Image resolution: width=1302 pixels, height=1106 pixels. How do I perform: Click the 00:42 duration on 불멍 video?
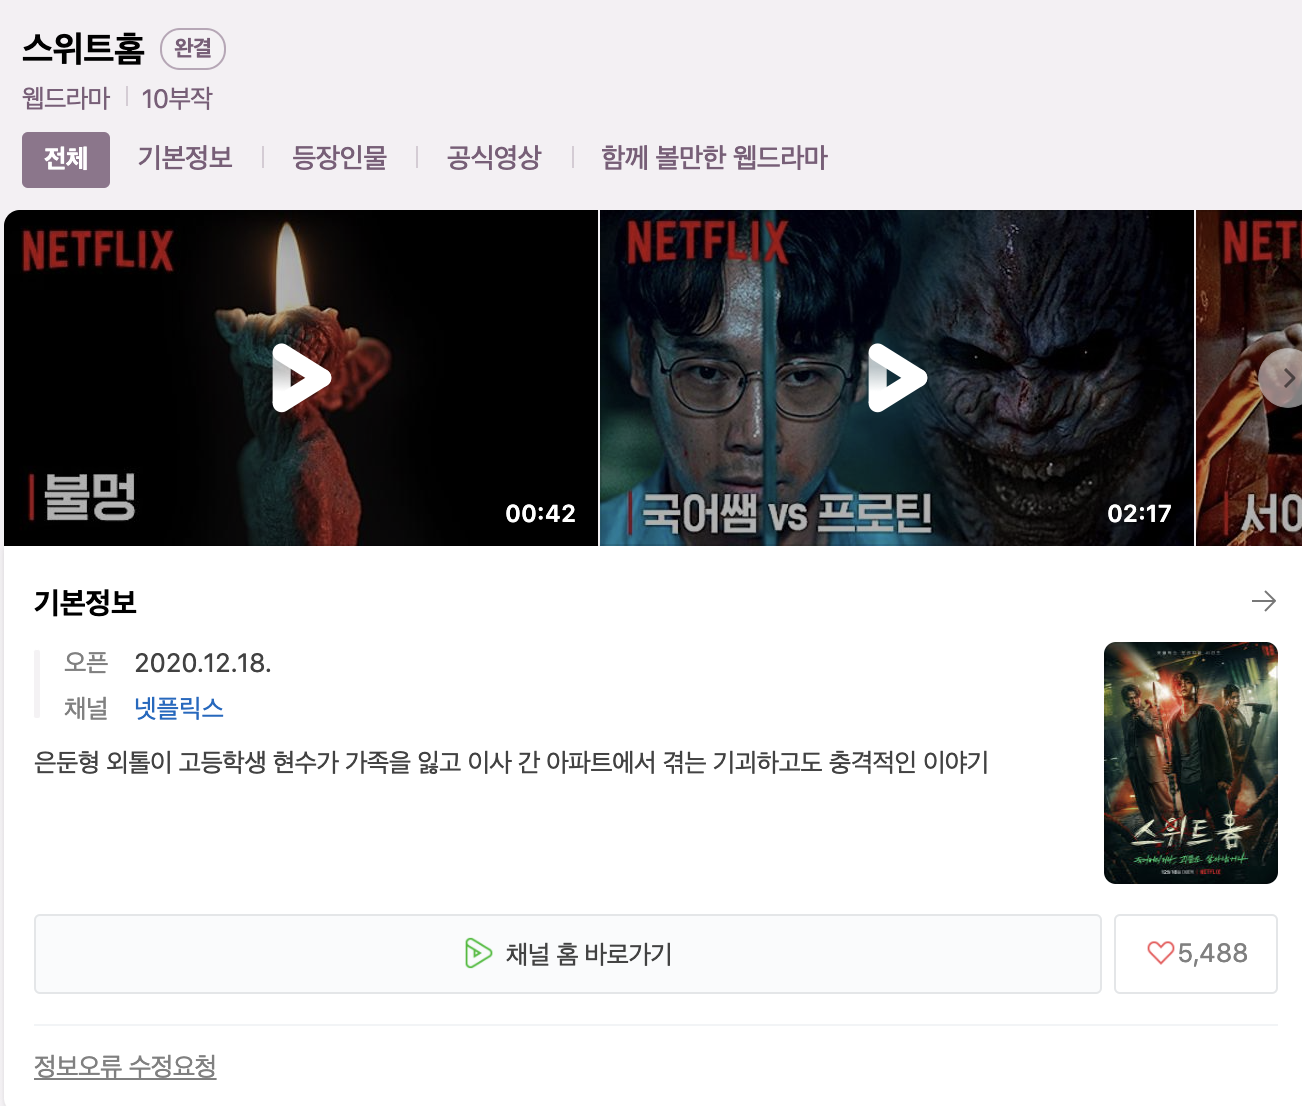[541, 514]
